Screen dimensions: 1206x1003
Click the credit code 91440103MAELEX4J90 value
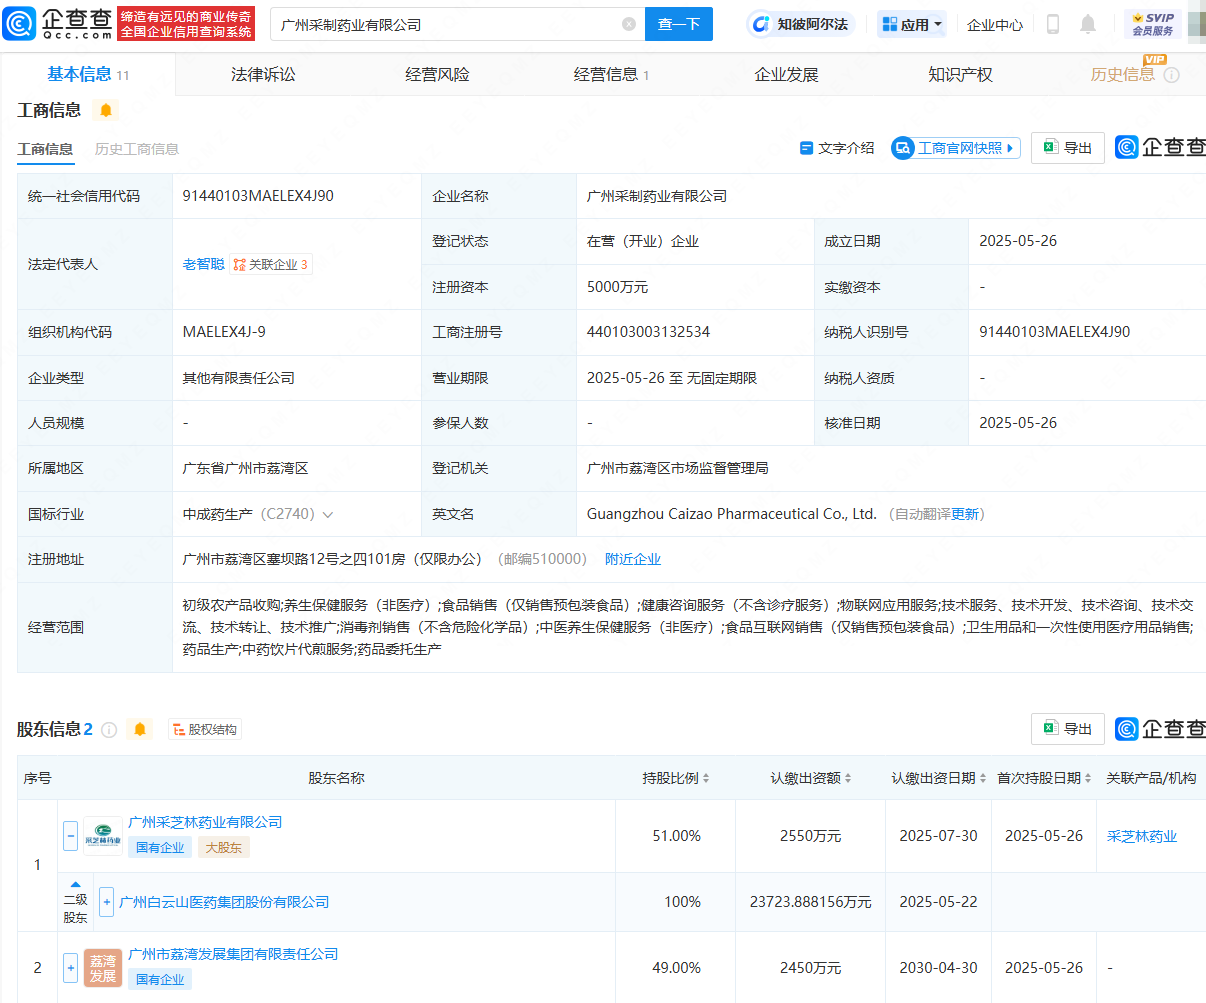pyautogui.click(x=258, y=196)
